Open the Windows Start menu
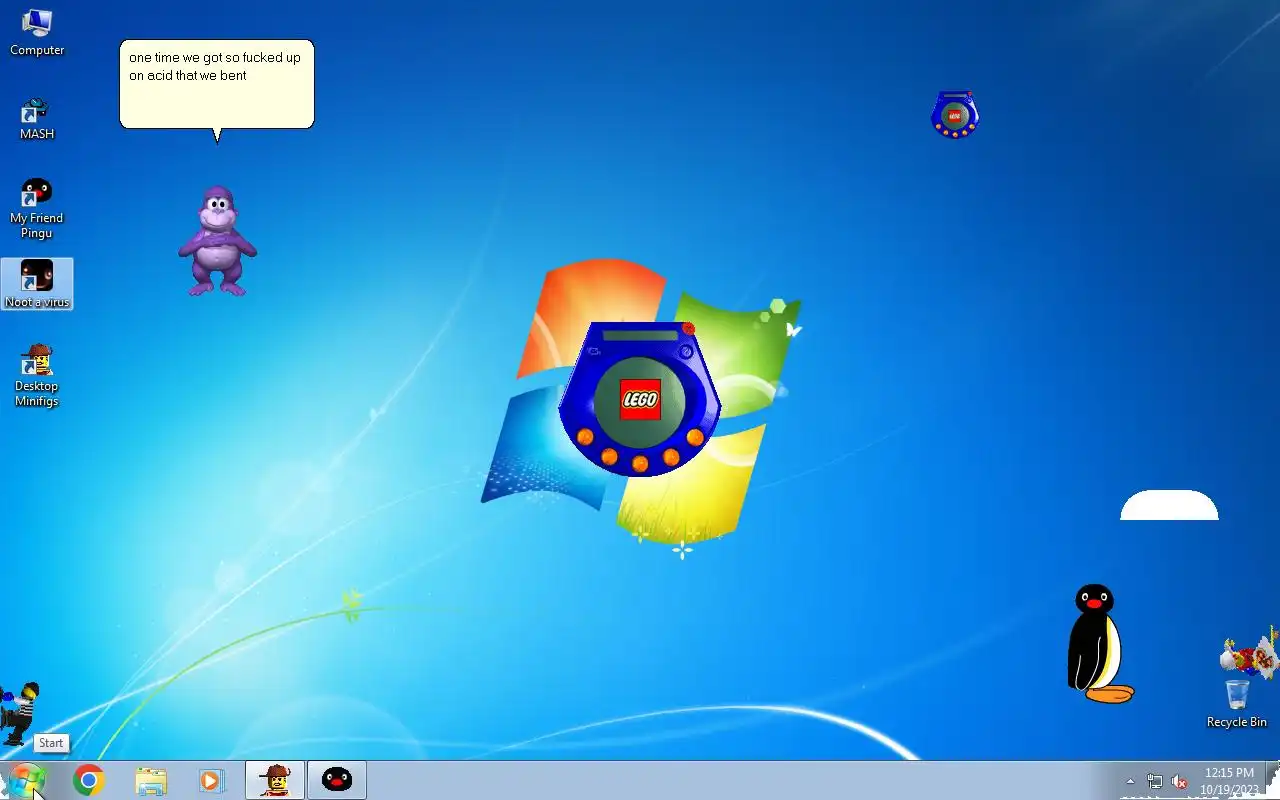 [25, 780]
